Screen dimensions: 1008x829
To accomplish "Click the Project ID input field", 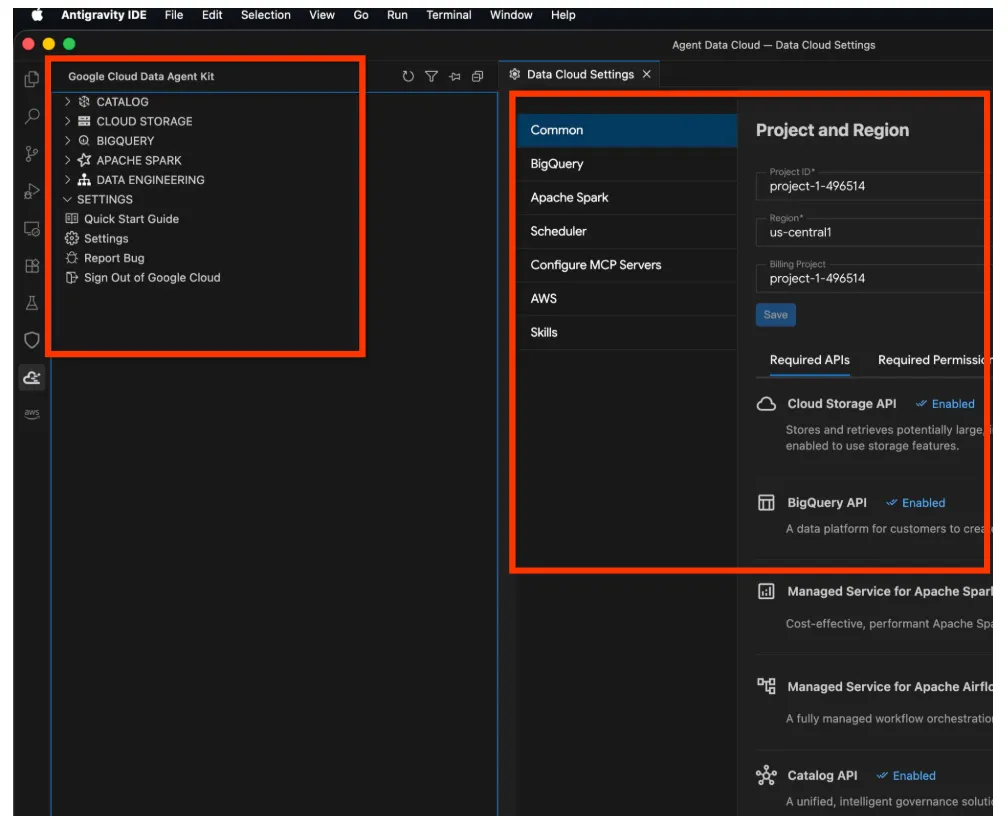I will click(874, 186).
